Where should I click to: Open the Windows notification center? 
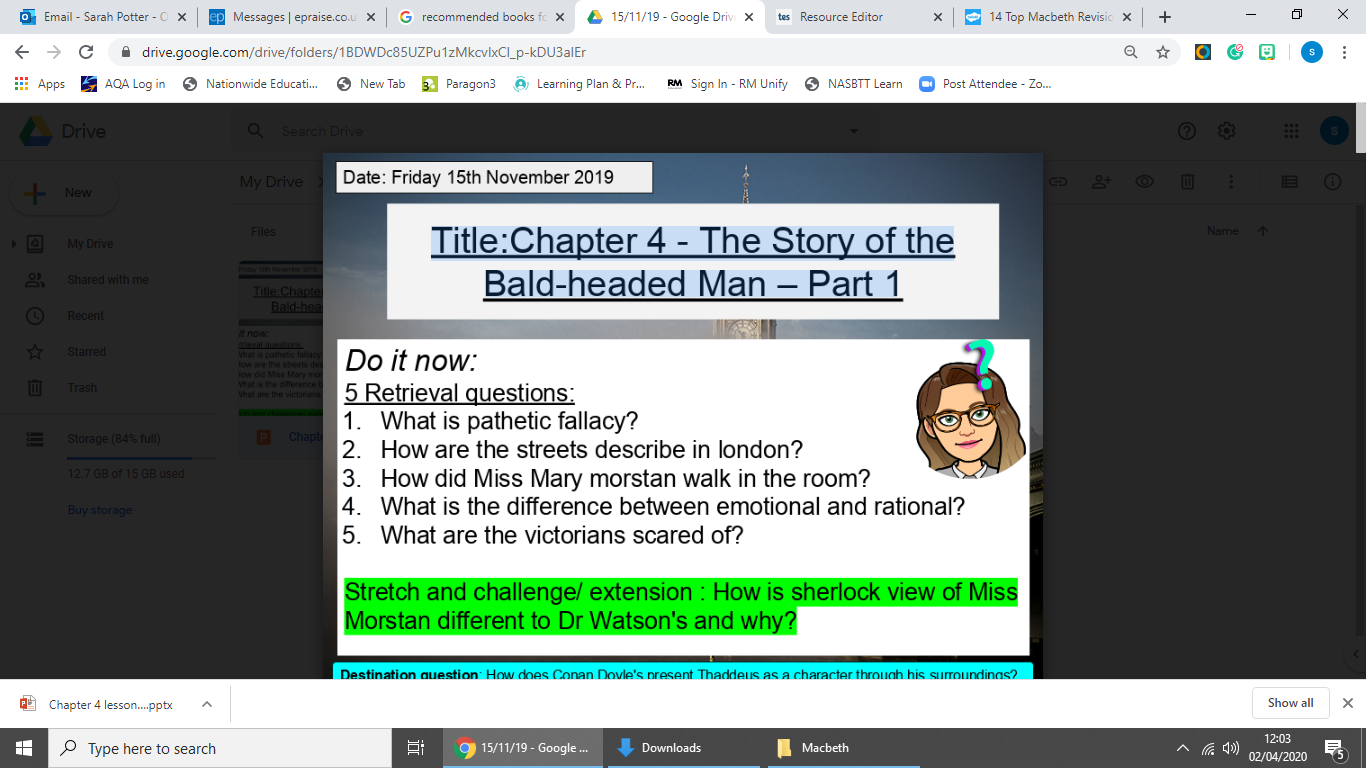tap(1335, 748)
